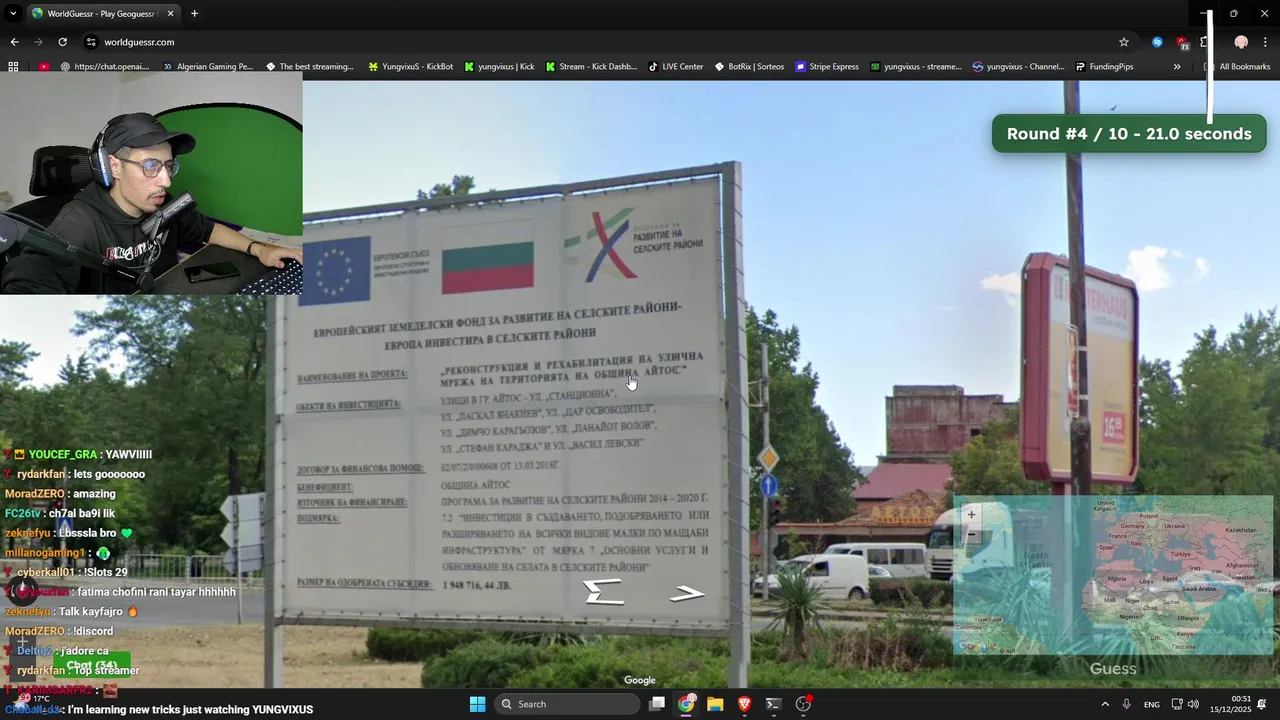Click chat message 'lets gooooooo'
Image resolution: width=1280 pixels, height=720 pixels.
[109, 474]
